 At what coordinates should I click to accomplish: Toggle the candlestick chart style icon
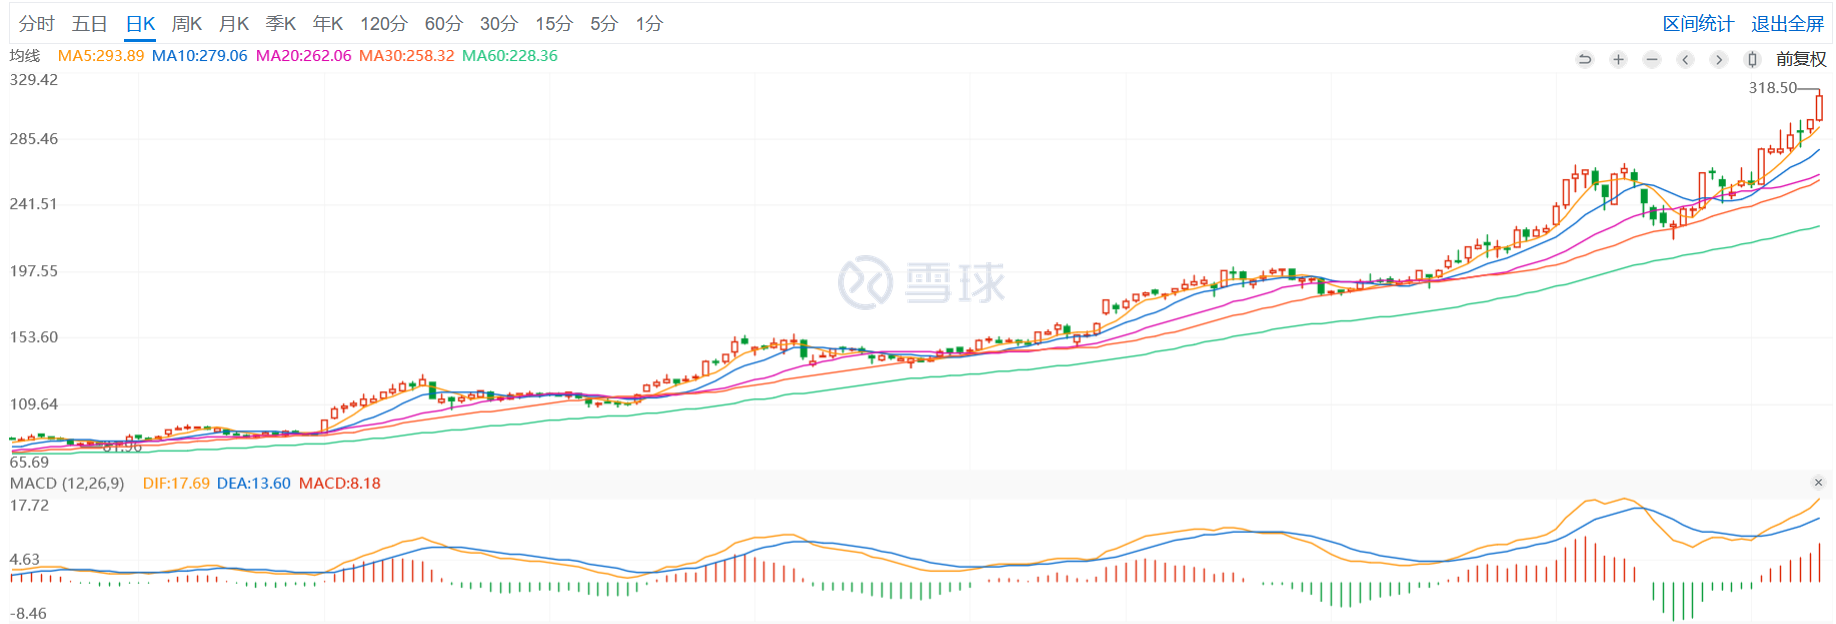[1752, 60]
